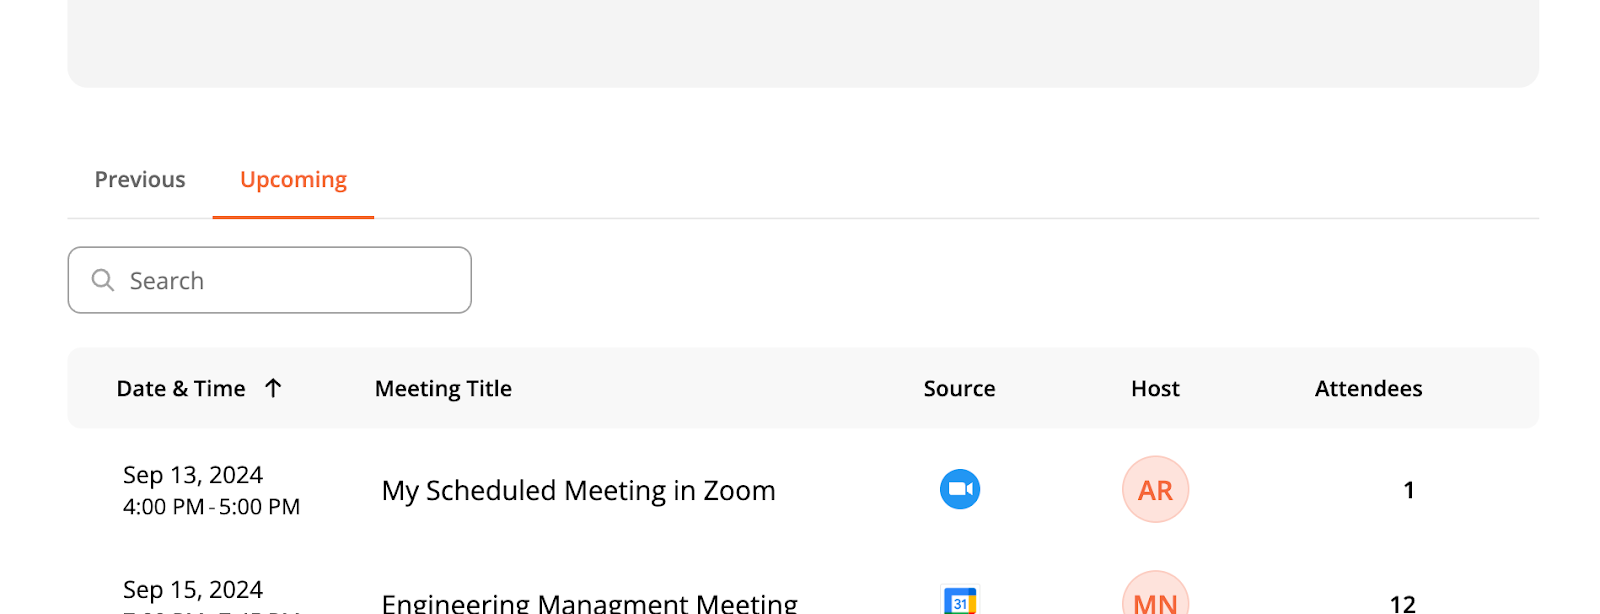Click the Zoom source icon

tap(960, 489)
